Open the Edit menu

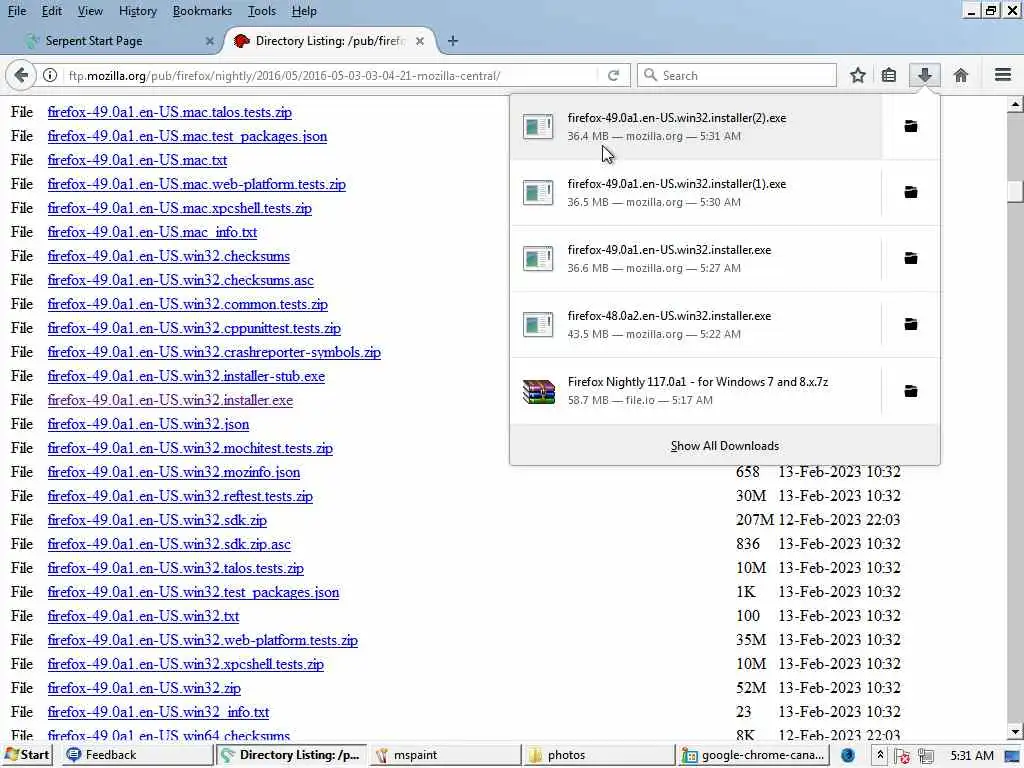[52, 11]
